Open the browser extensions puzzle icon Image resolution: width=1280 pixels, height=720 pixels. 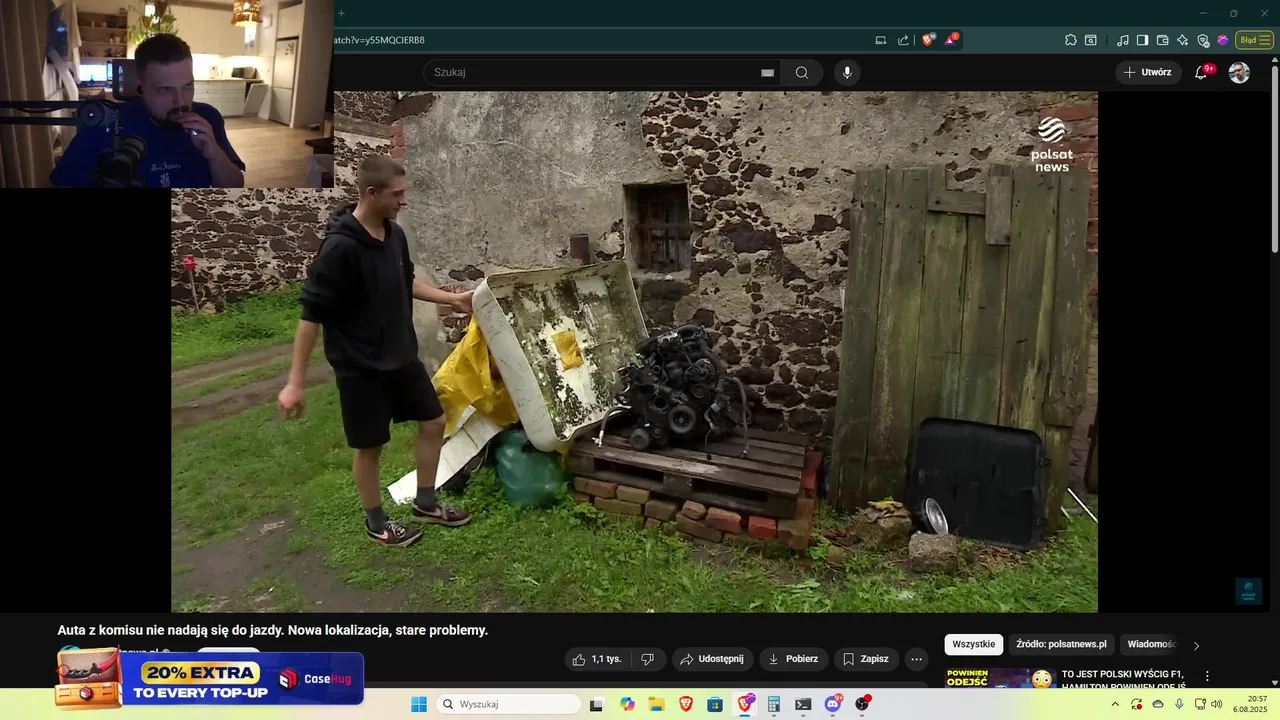click(x=1070, y=40)
